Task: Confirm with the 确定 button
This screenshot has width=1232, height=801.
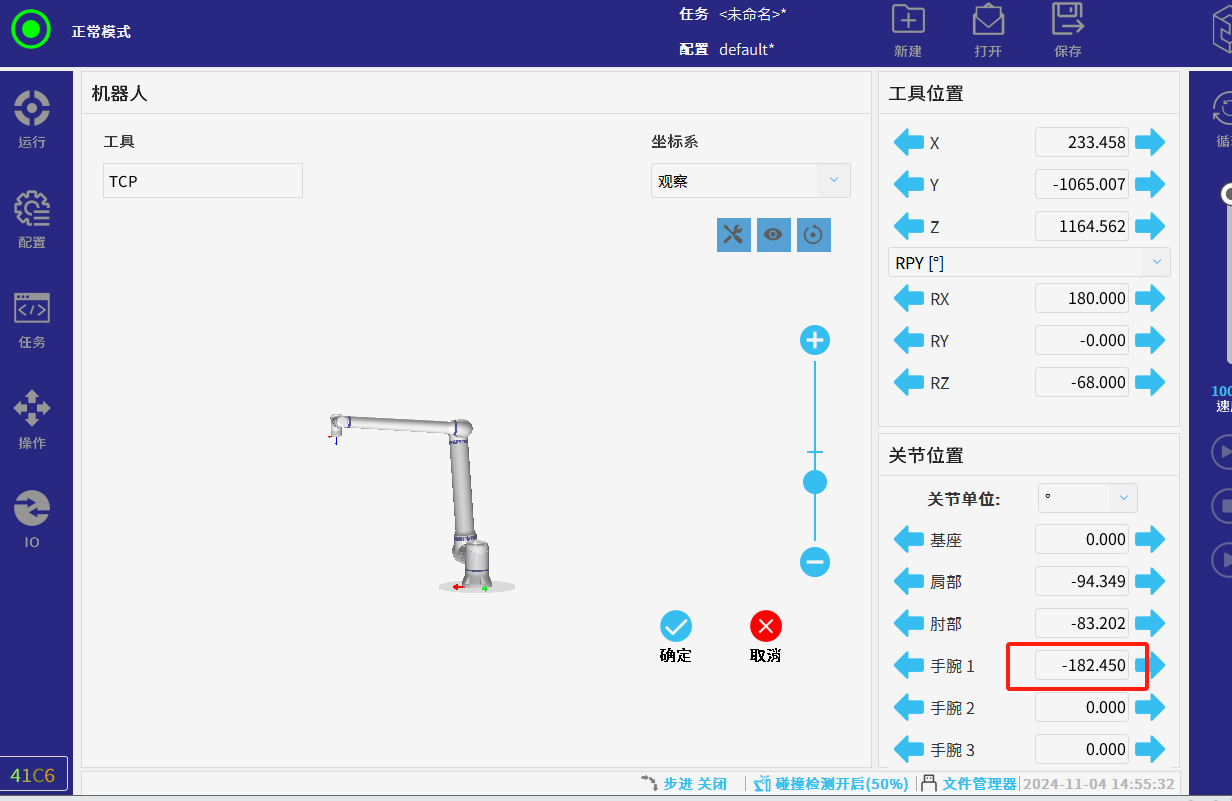Action: [676, 637]
